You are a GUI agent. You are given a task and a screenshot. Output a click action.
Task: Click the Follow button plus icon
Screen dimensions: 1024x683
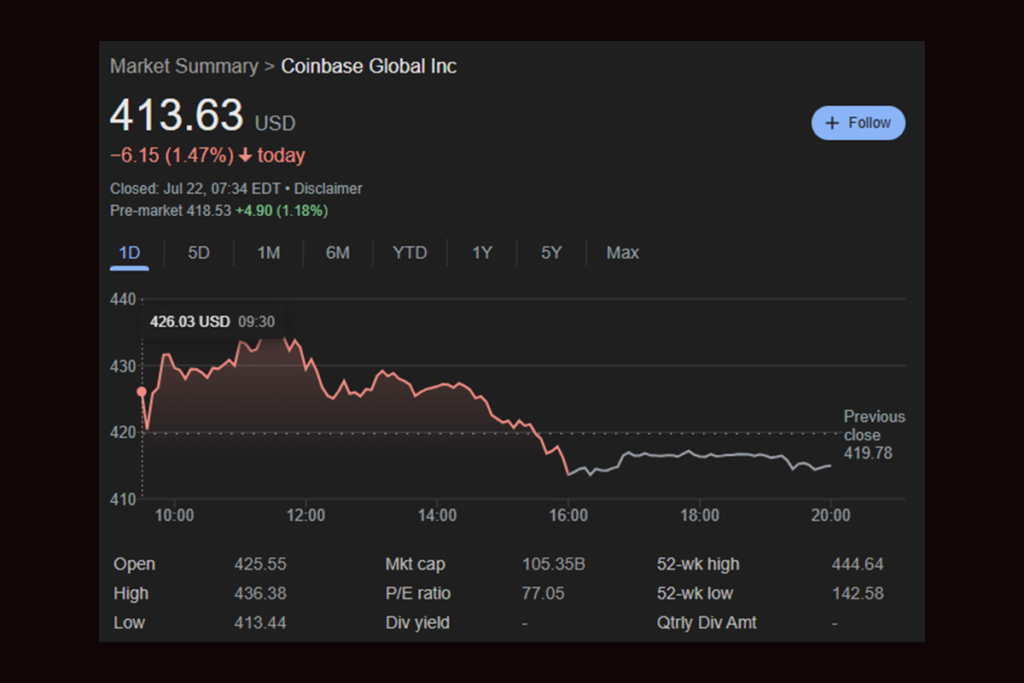(832, 123)
